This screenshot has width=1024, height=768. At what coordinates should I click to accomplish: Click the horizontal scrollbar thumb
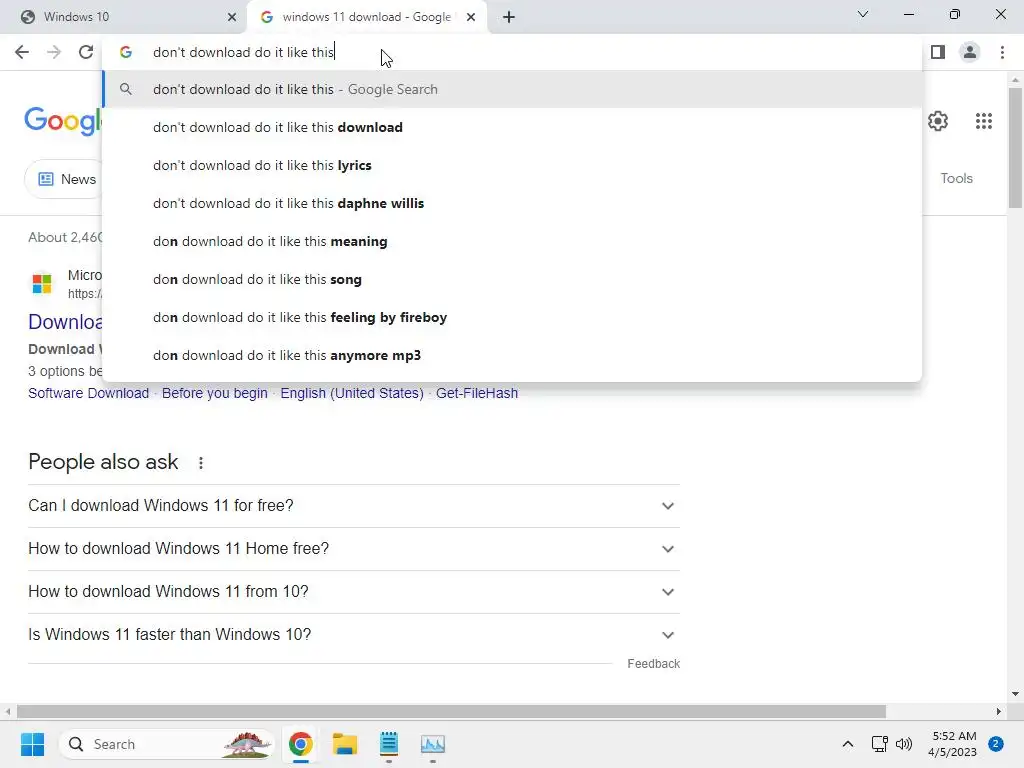451,711
